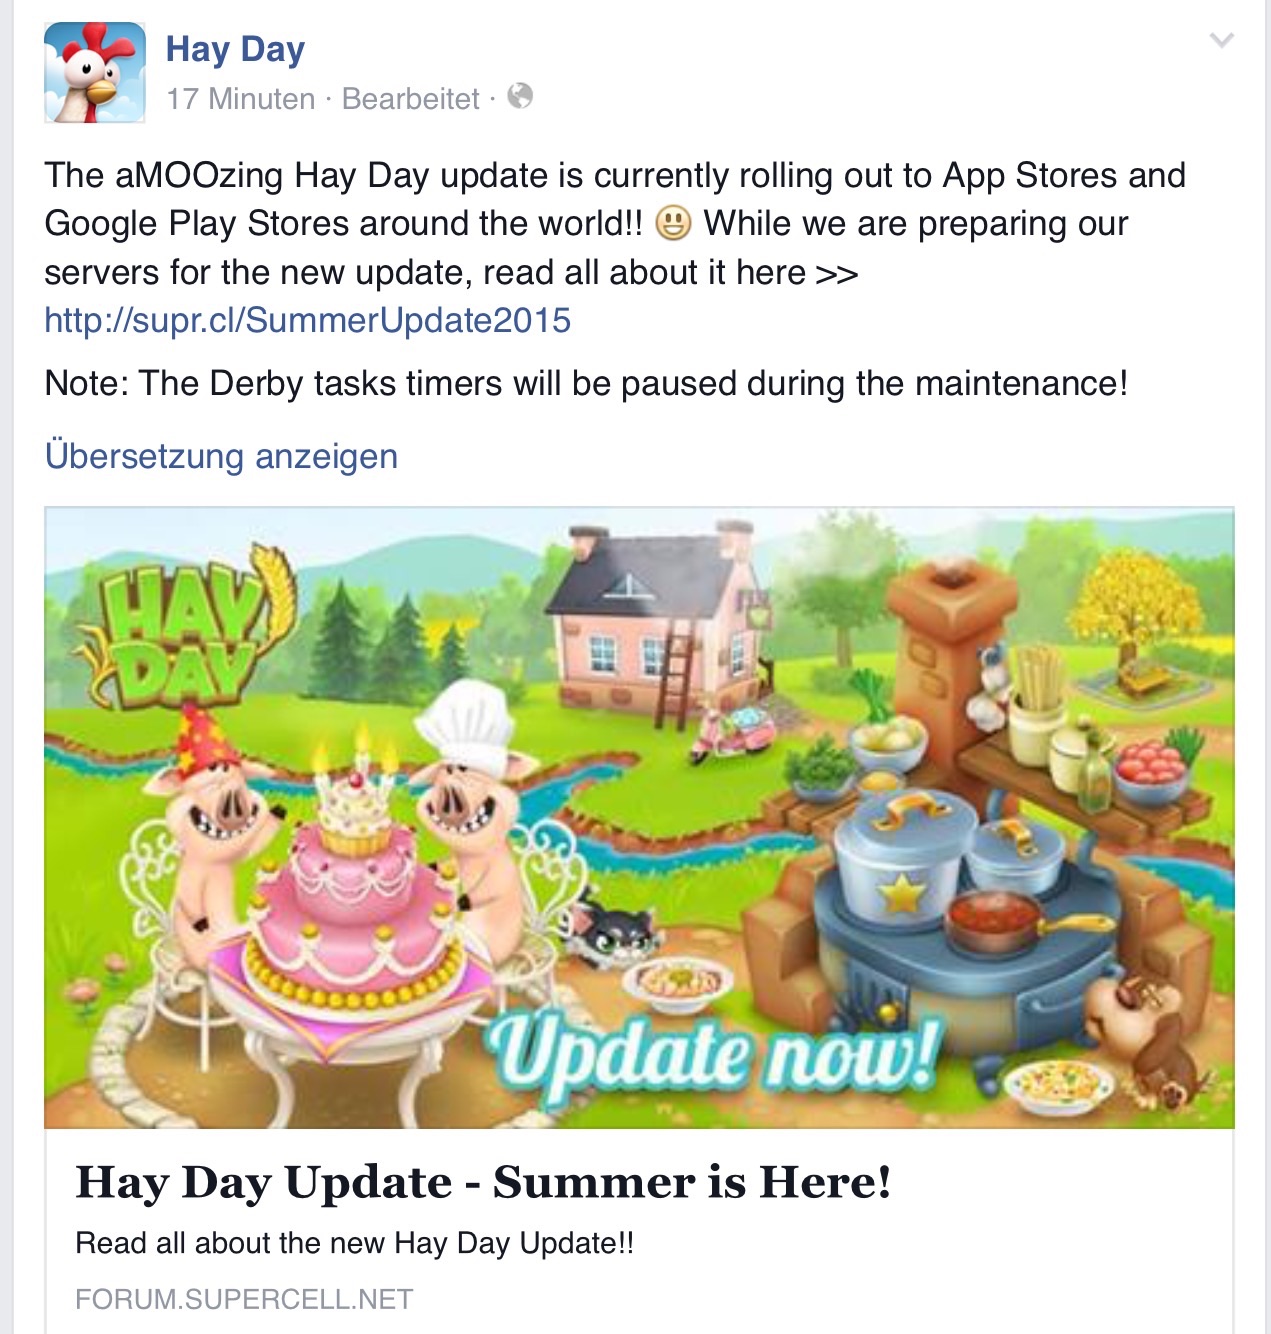This screenshot has height=1334, width=1271.
Task: View edit history via Bearbeitet
Action: (411, 98)
